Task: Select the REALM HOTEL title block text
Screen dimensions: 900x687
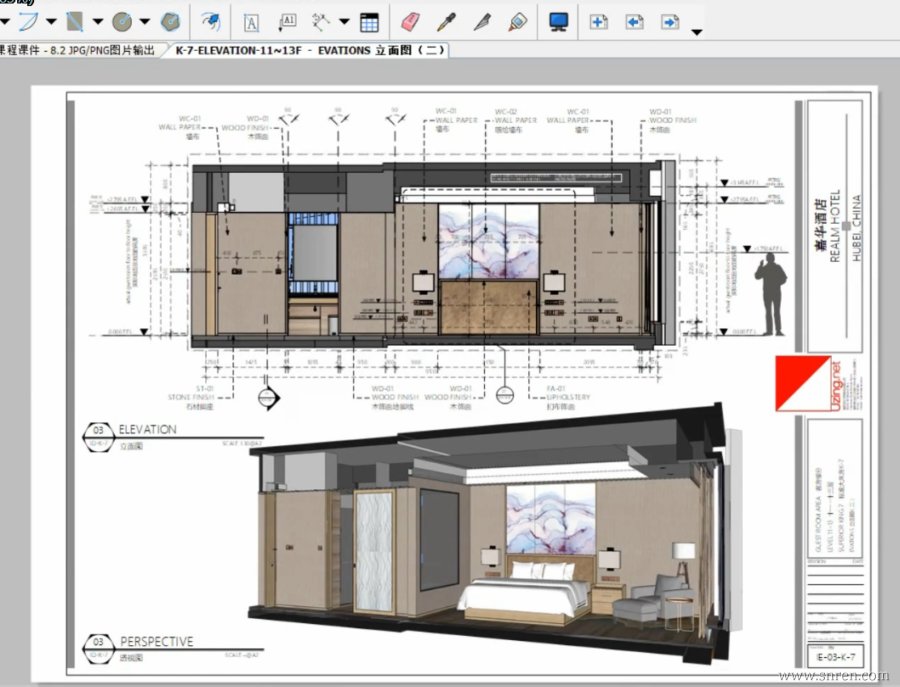Action: (x=835, y=226)
